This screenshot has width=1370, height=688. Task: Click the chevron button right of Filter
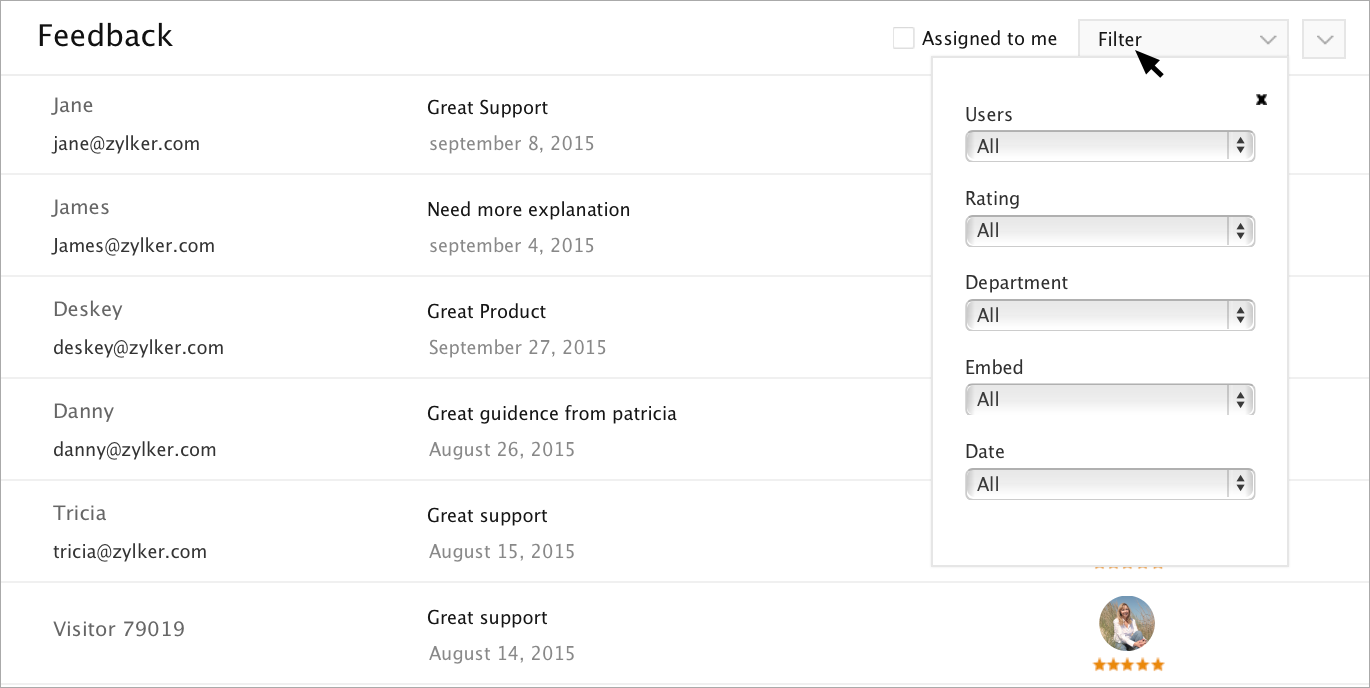[x=1325, y=40]
